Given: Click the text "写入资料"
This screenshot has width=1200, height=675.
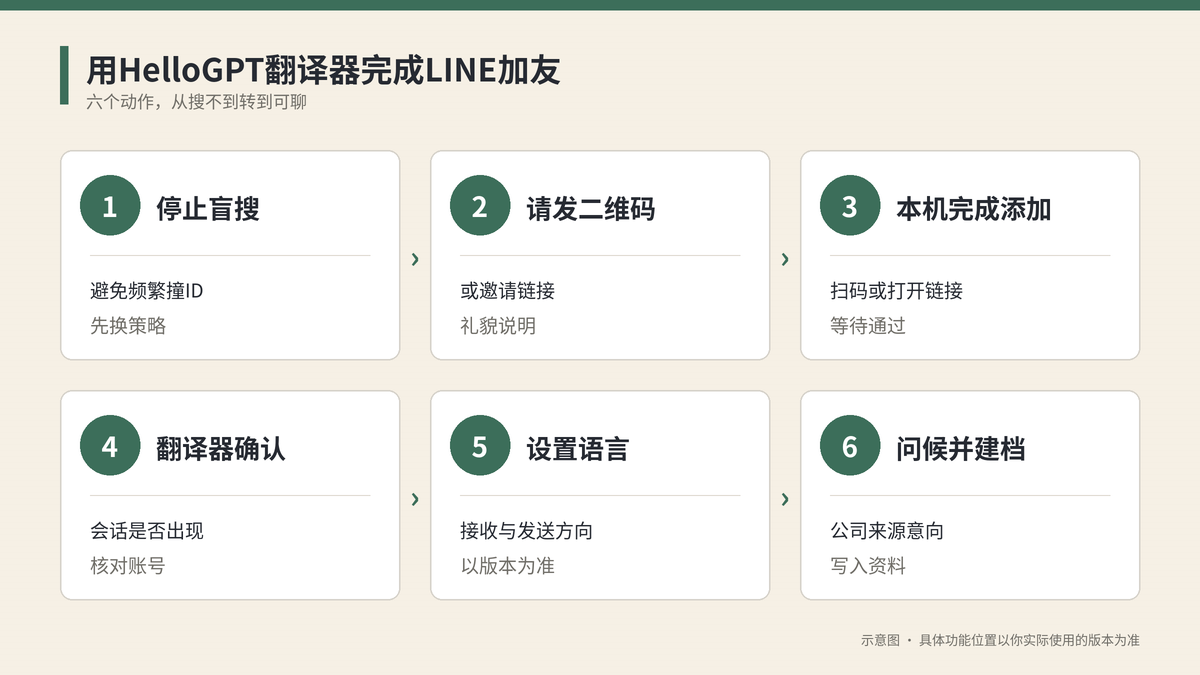Looking at the screenshot, I should coord(868,565).
